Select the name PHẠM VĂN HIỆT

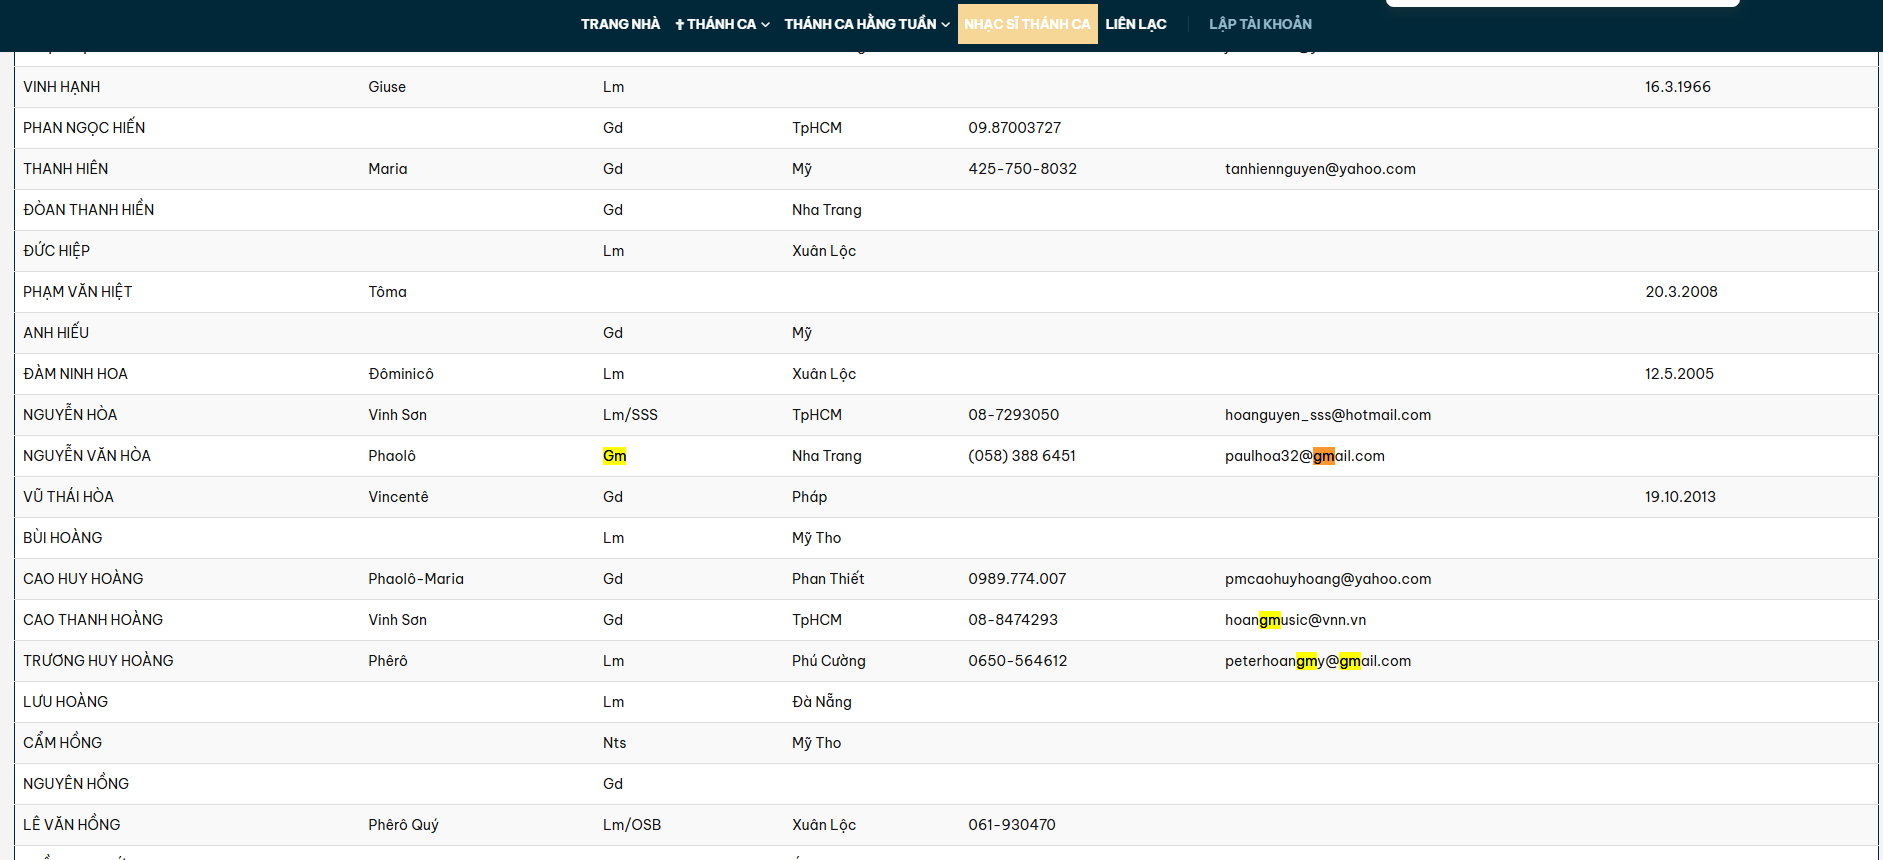(78, 292)
